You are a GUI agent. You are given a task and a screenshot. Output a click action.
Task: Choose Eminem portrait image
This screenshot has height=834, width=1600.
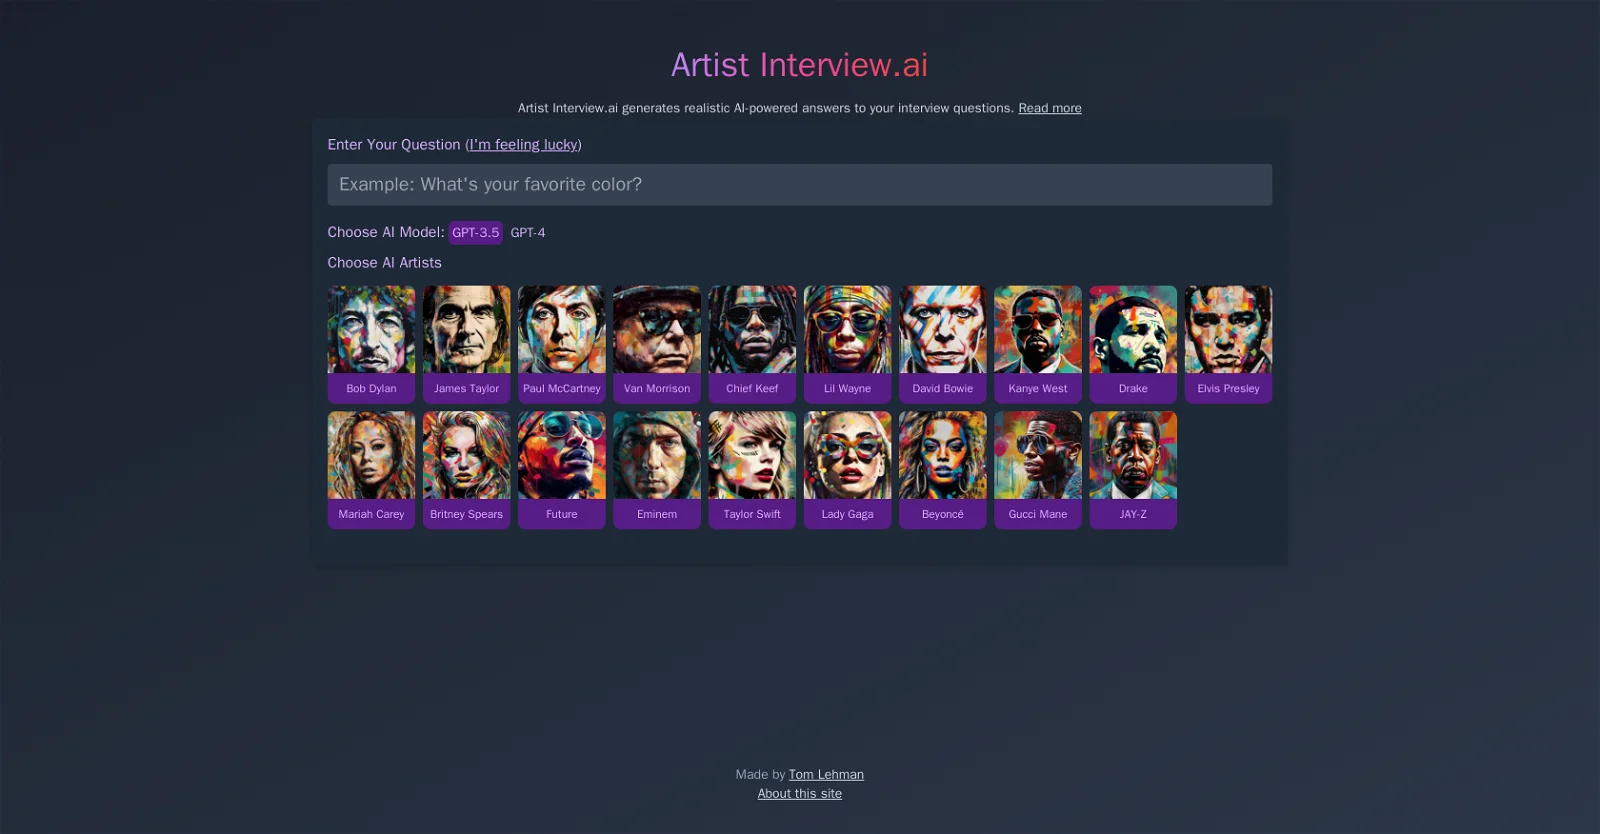point(657,455)
